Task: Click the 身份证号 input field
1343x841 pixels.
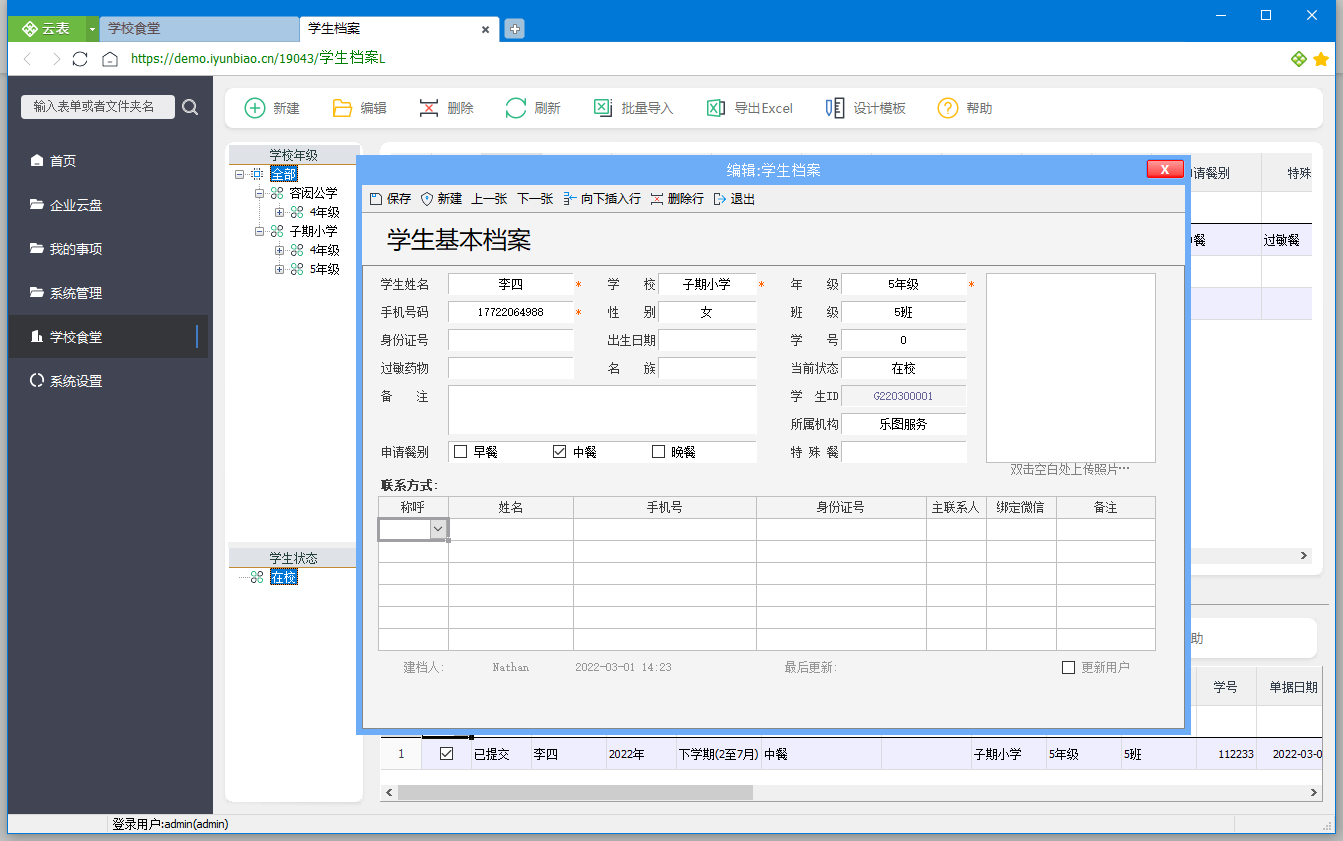Action: tap(511, 340)
